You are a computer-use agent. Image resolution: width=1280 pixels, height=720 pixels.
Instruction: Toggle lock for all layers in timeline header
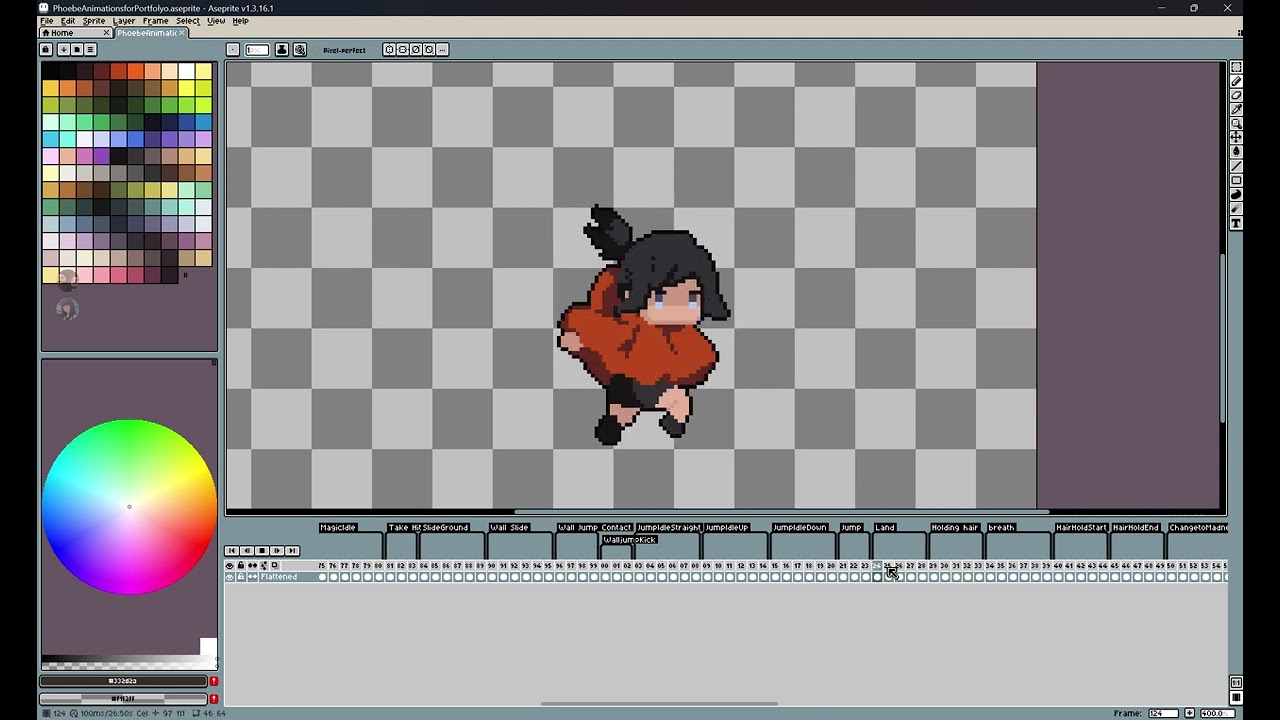tap(241, 566)
